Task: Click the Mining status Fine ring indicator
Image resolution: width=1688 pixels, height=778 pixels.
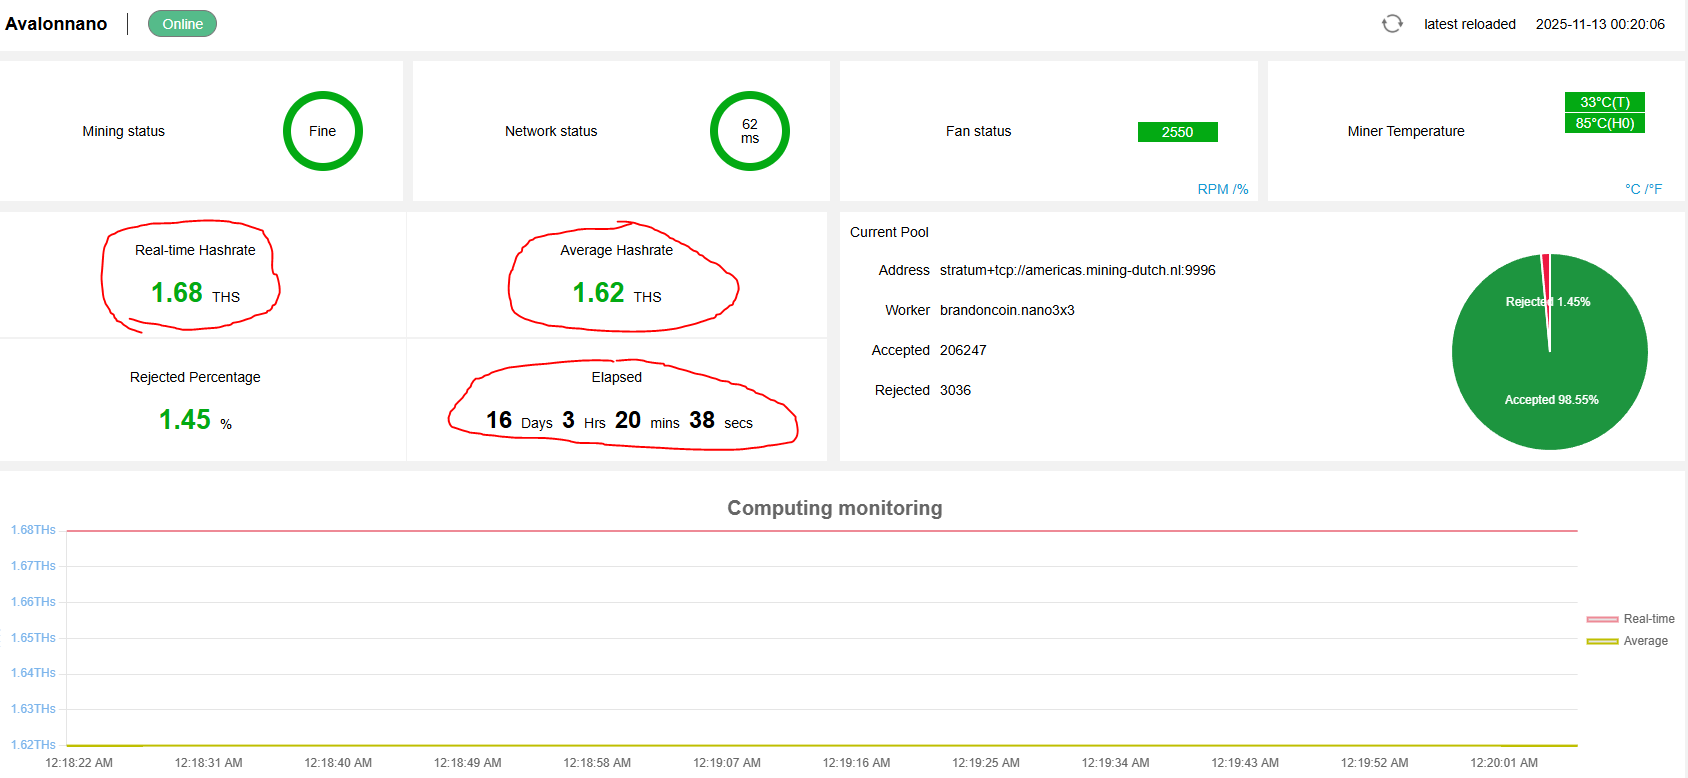Action: pyautogui.click(x=322, y=131)
